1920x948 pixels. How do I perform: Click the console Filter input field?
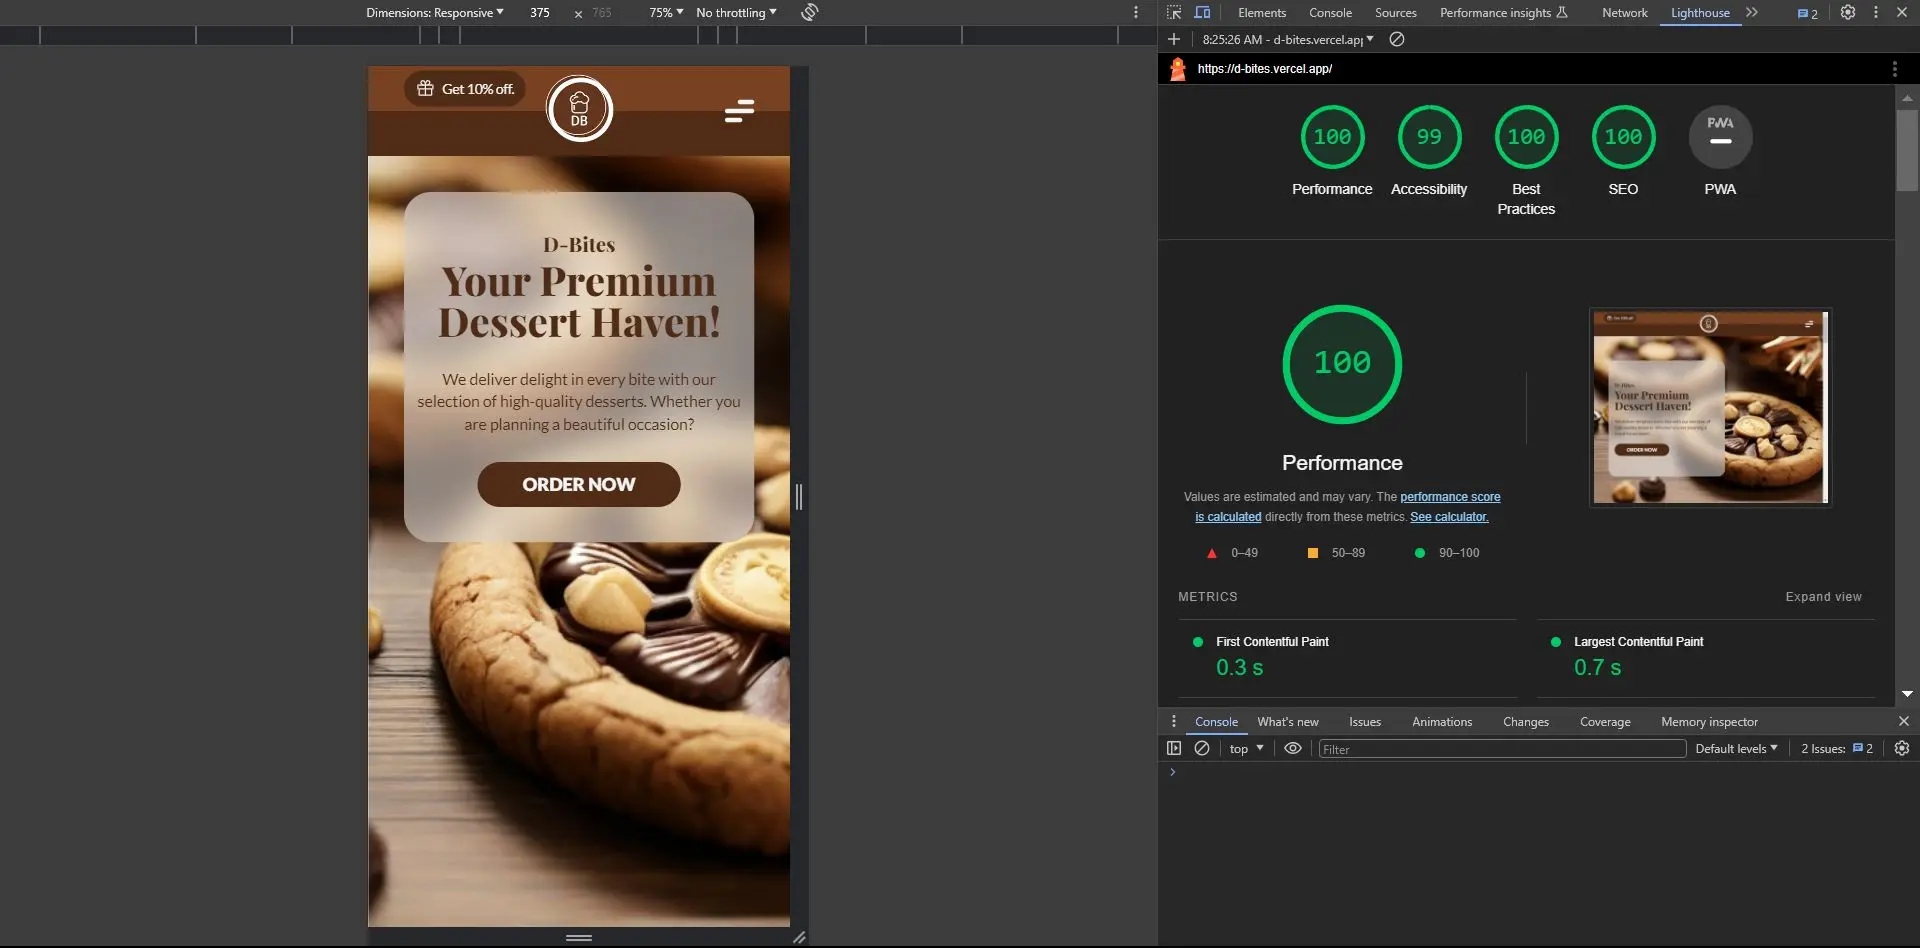pos(1501,749)
